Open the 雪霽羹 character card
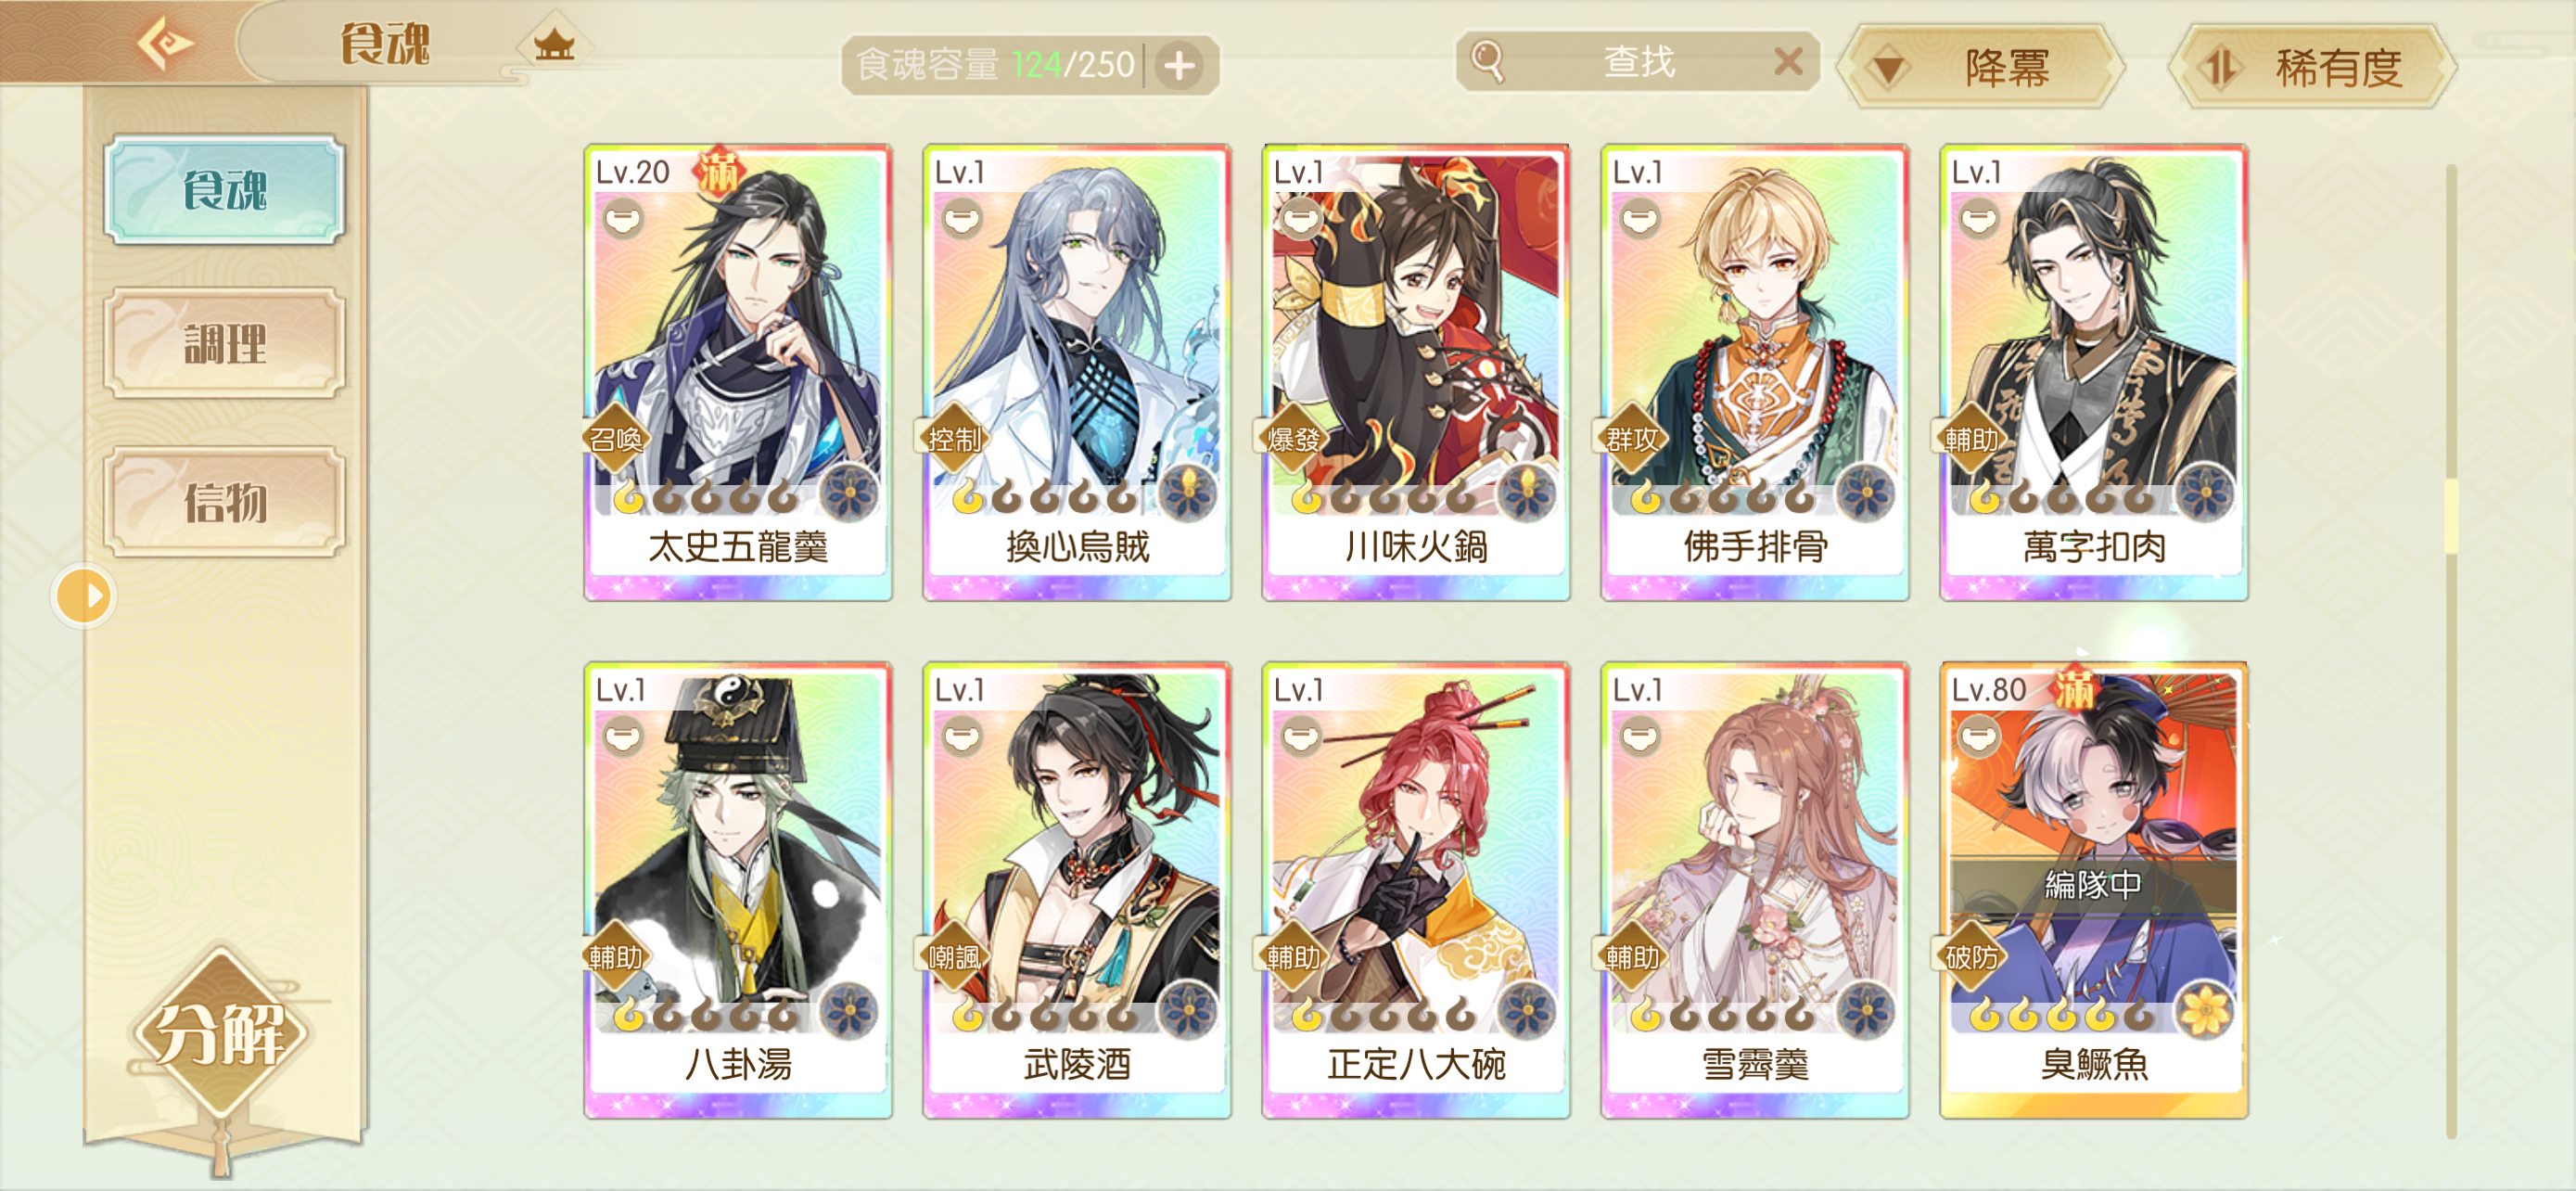This screenshot has height=1191, width=2576. point(1754,889)
